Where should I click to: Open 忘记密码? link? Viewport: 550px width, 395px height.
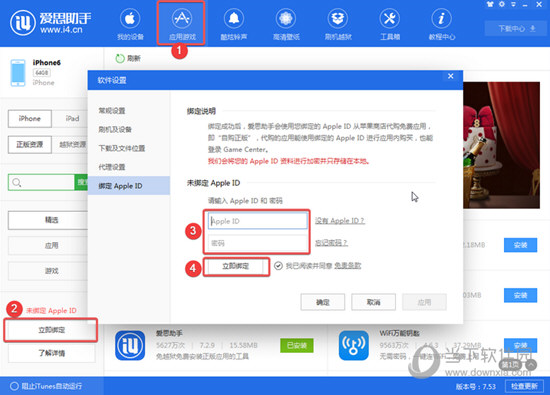click(x=331, y=243)
